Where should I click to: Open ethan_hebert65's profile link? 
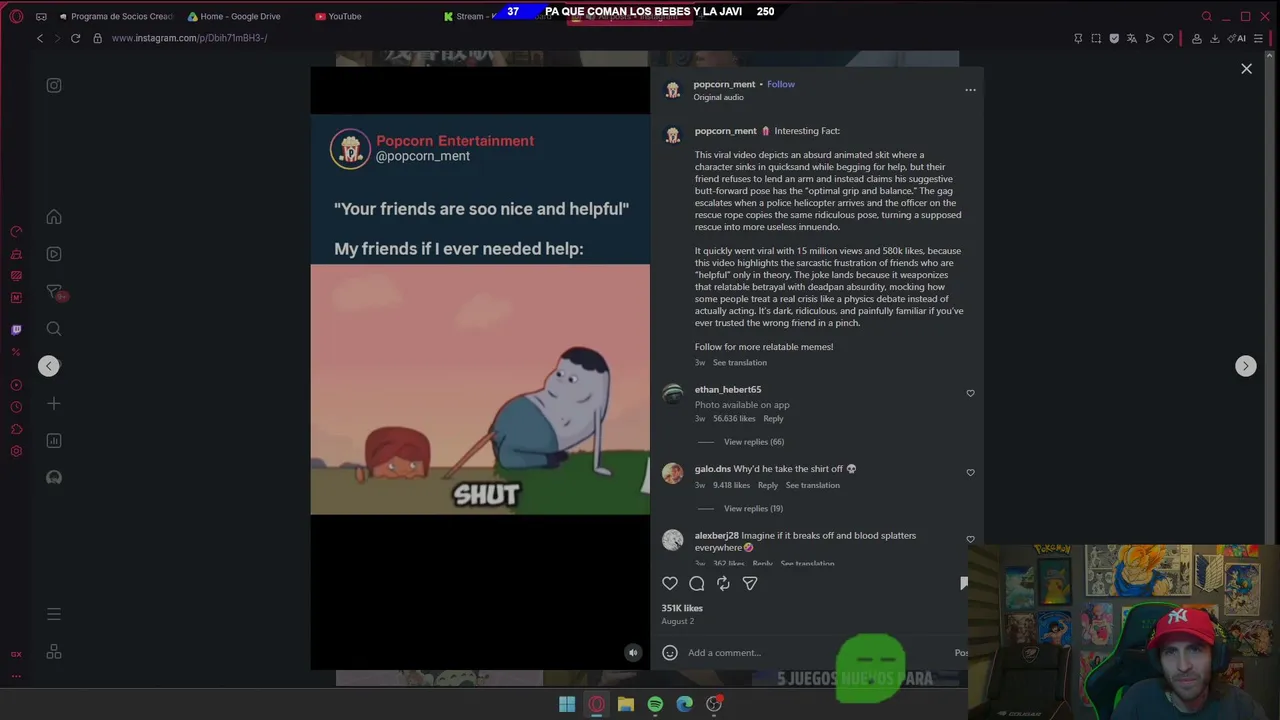728,390
